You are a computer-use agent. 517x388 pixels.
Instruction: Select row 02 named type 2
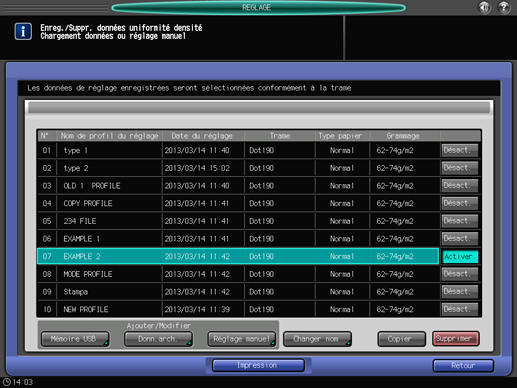(x=238, y=168)
